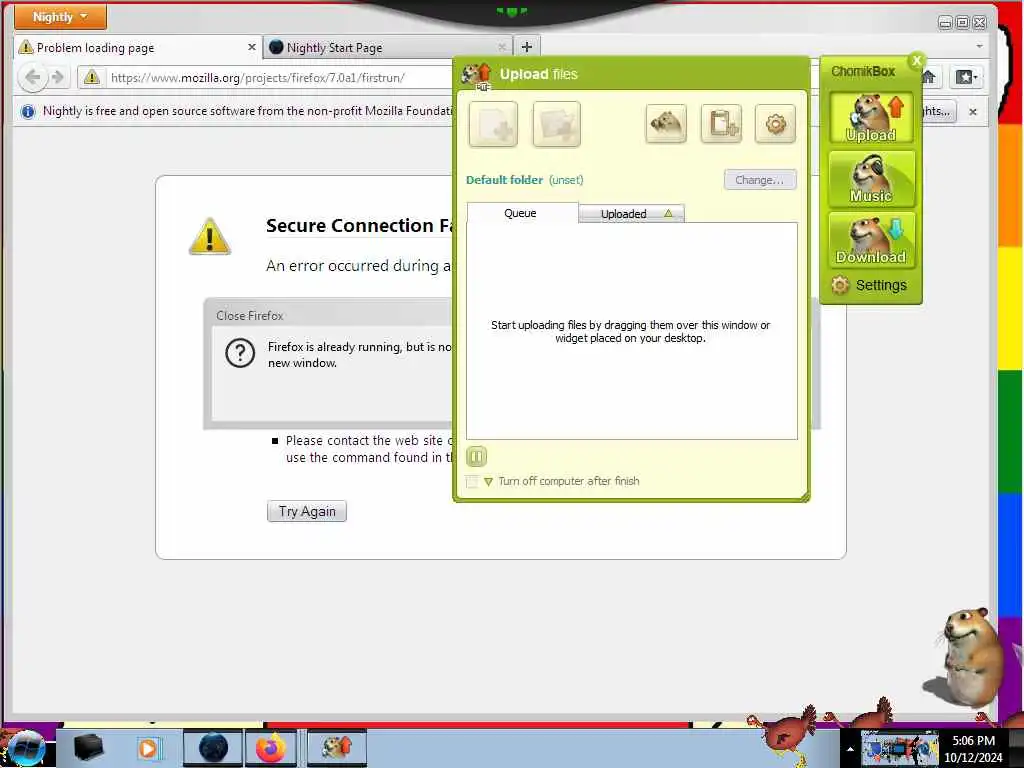Click the paste from clipboard upload icon
Viewport: 1024px width, 768px height.
tap(722, 123)
